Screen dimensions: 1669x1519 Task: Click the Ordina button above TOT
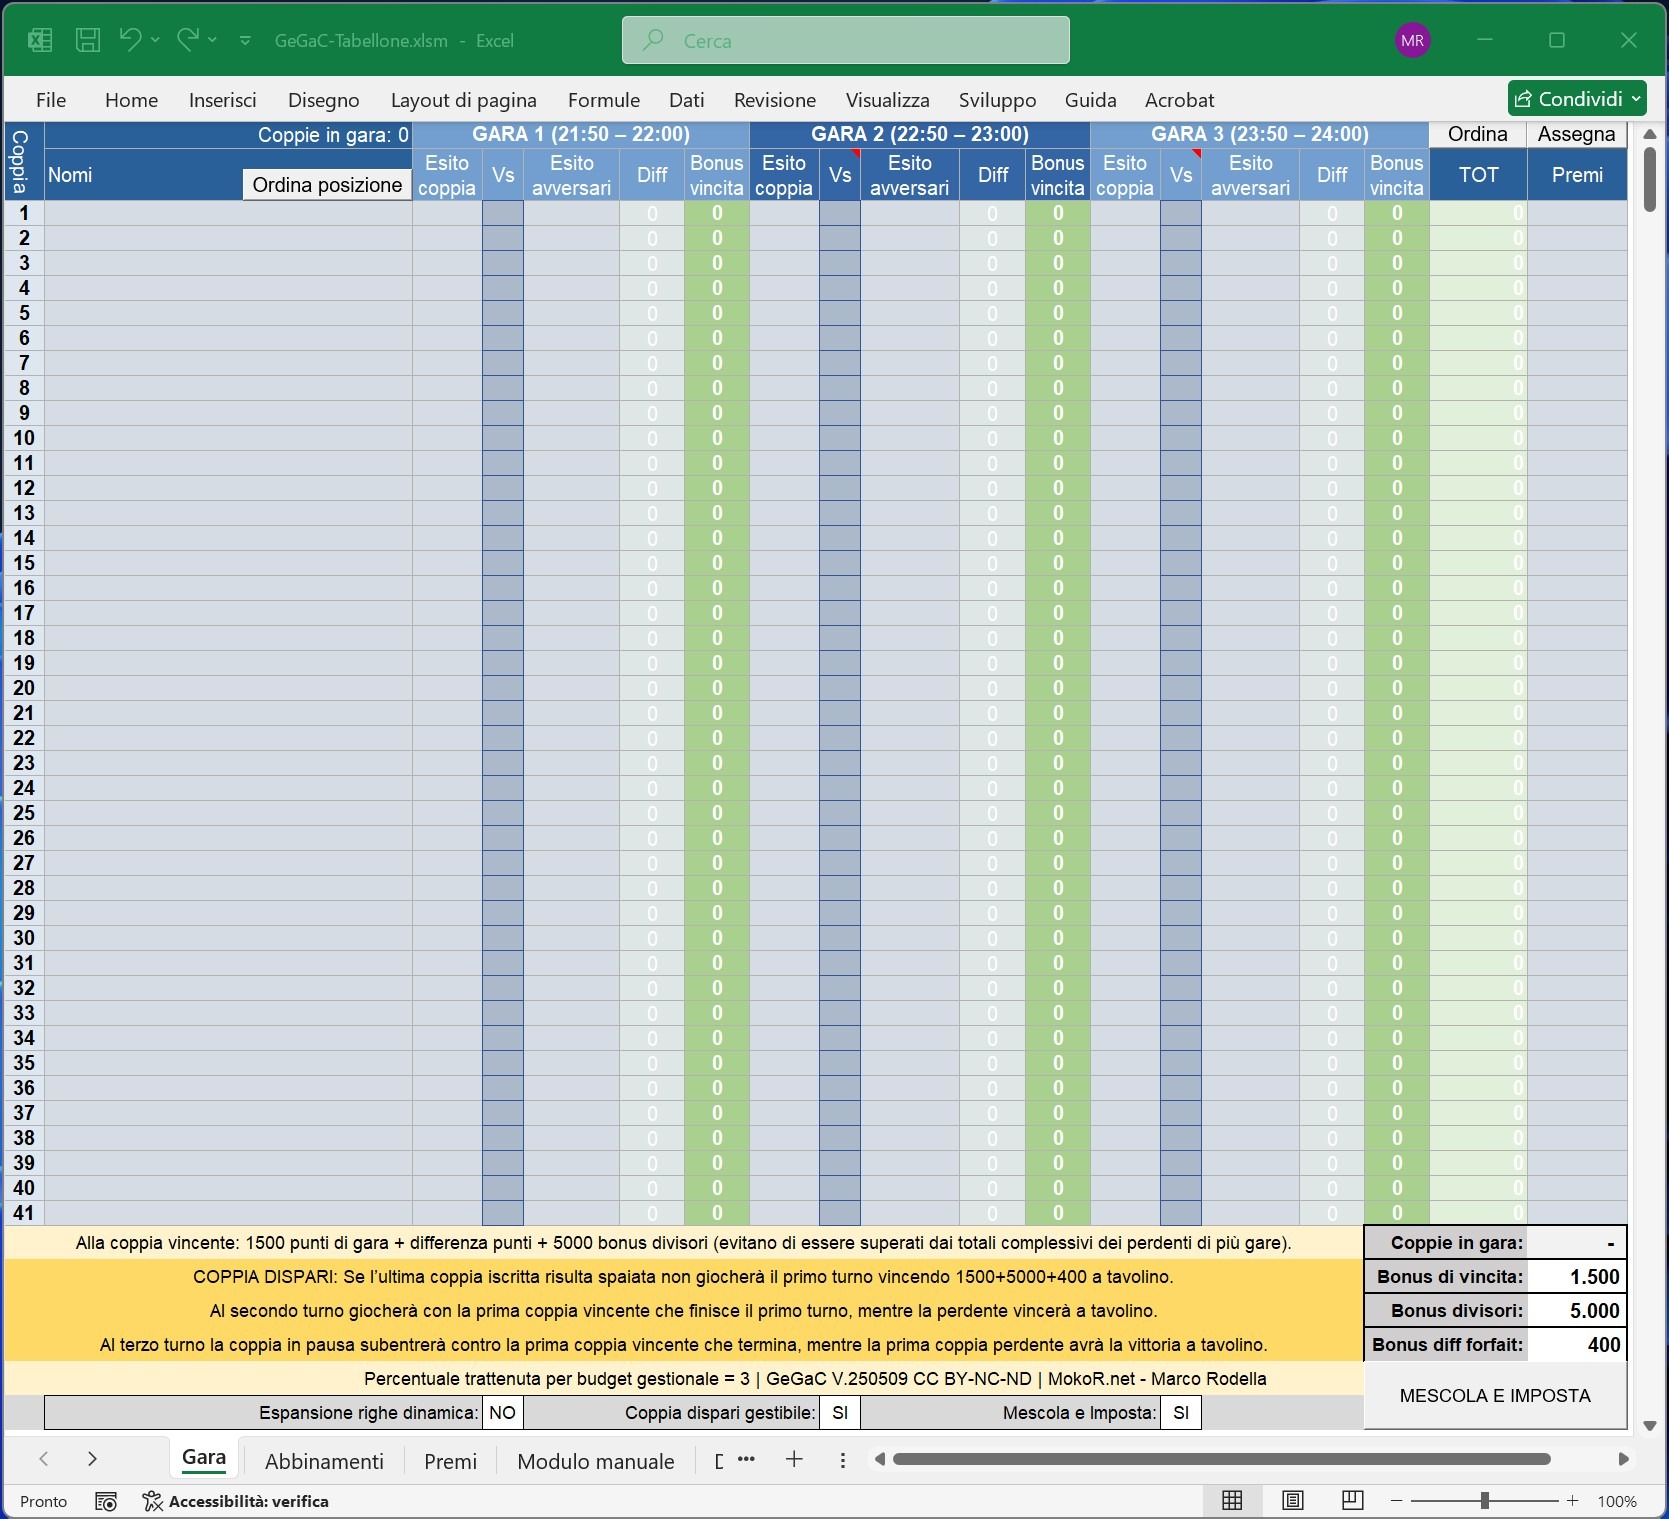tap(1477, 134)
